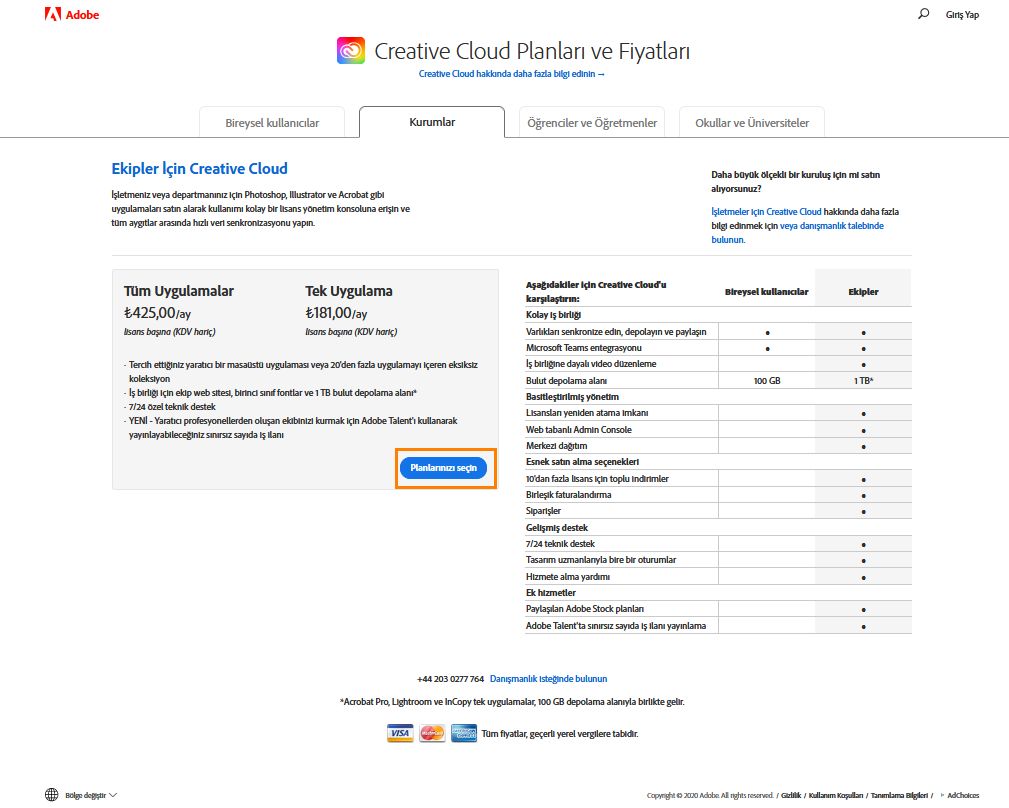The image size is (1009, 808).
Task: Click the ₺181,00/ay price
Action: (x=336, y=313)
